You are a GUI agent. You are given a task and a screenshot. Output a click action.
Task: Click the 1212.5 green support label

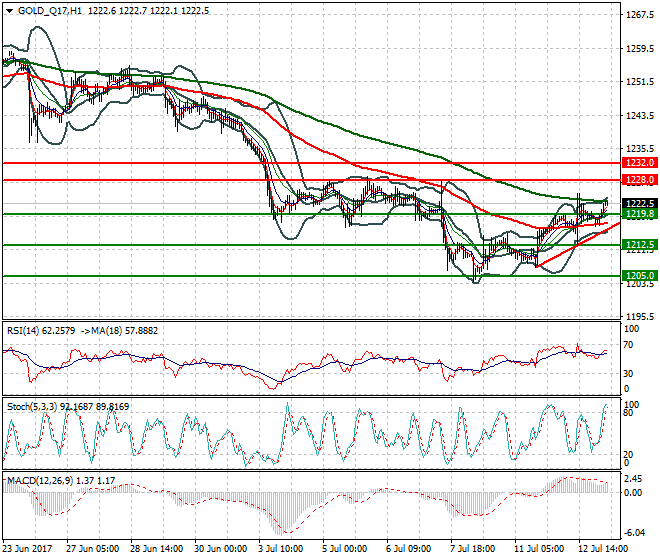(640, 245)
